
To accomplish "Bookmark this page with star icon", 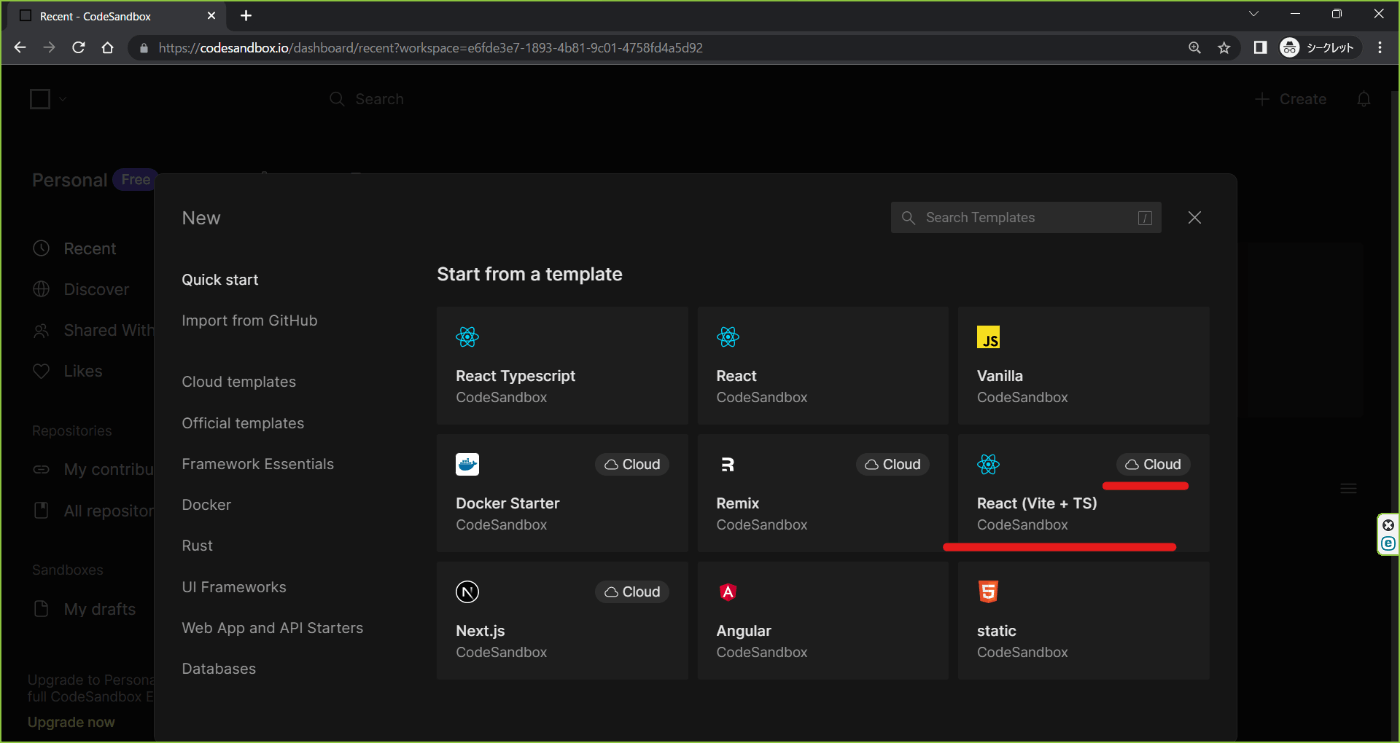I will coord(1223,47).
